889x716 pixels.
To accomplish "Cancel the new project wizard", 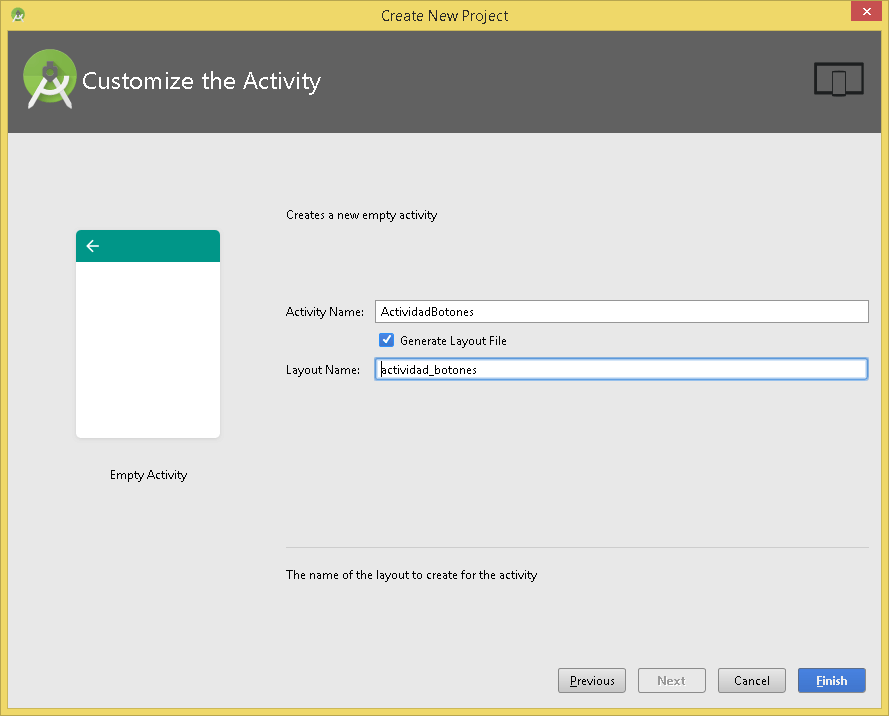I will [x=751, y=680].
